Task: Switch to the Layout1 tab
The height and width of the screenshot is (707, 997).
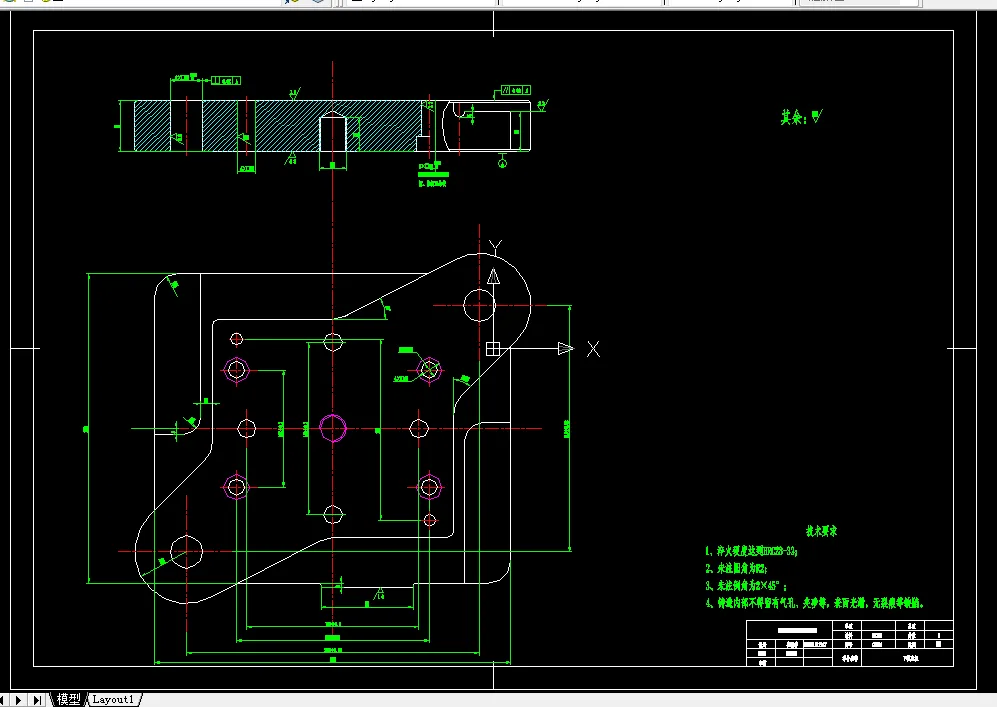Action: tap(113, 699)
